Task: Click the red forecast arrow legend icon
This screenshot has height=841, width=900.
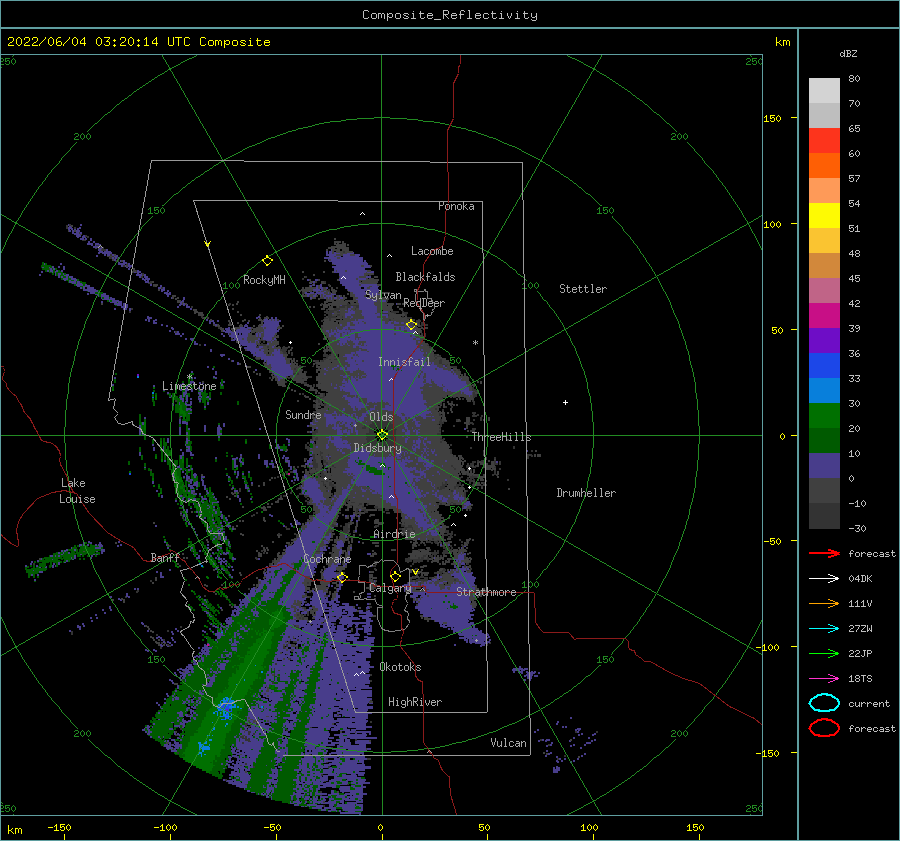Action: (824, 553)
